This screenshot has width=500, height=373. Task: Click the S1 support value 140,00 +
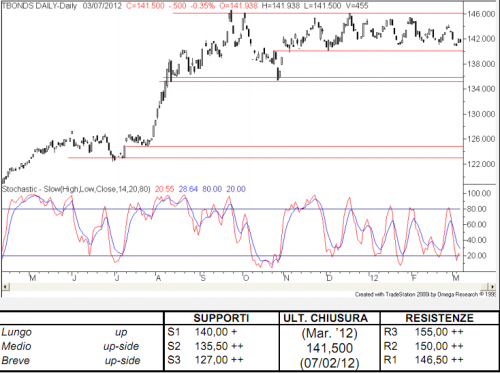[216, 332]
